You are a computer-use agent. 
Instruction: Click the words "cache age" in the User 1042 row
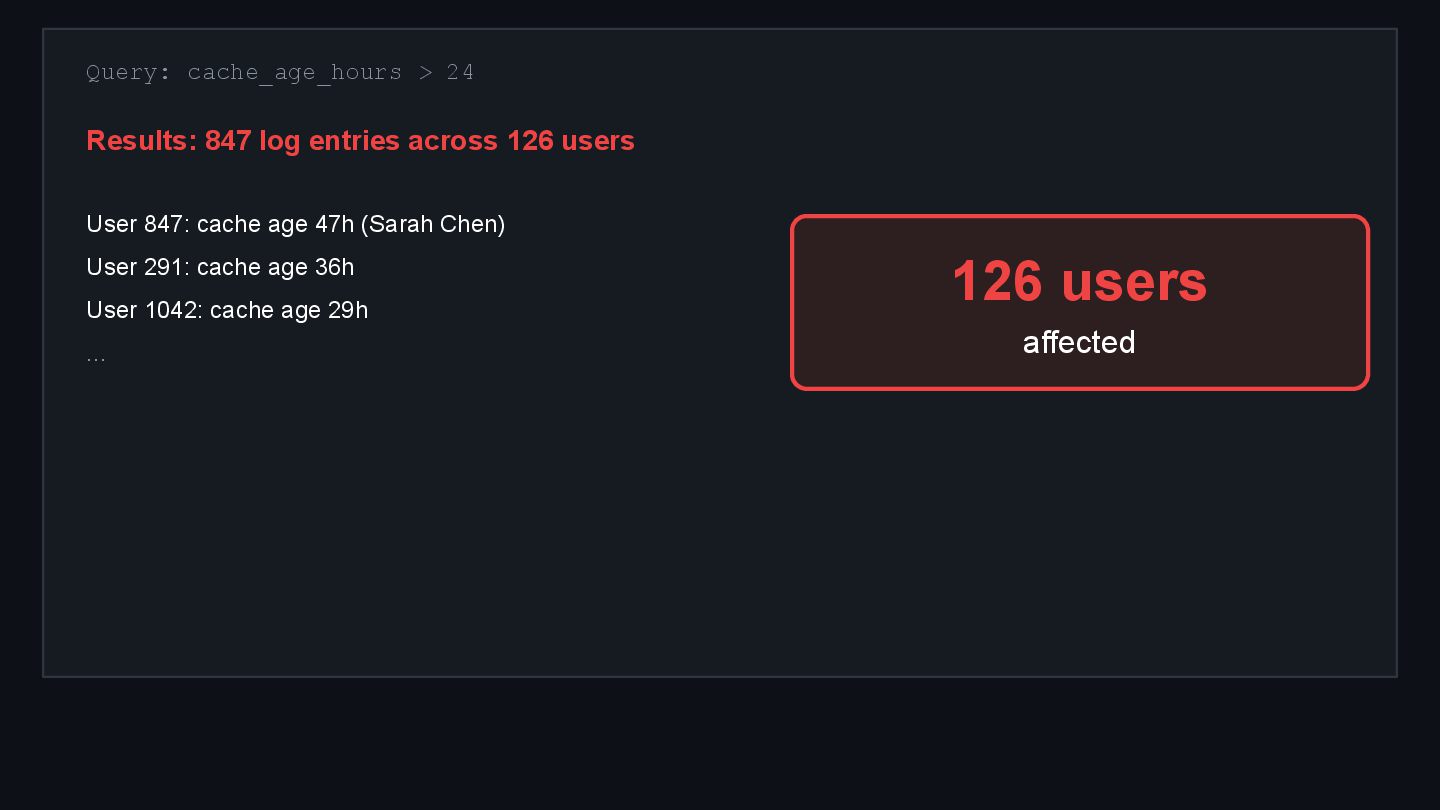point(265,310)
